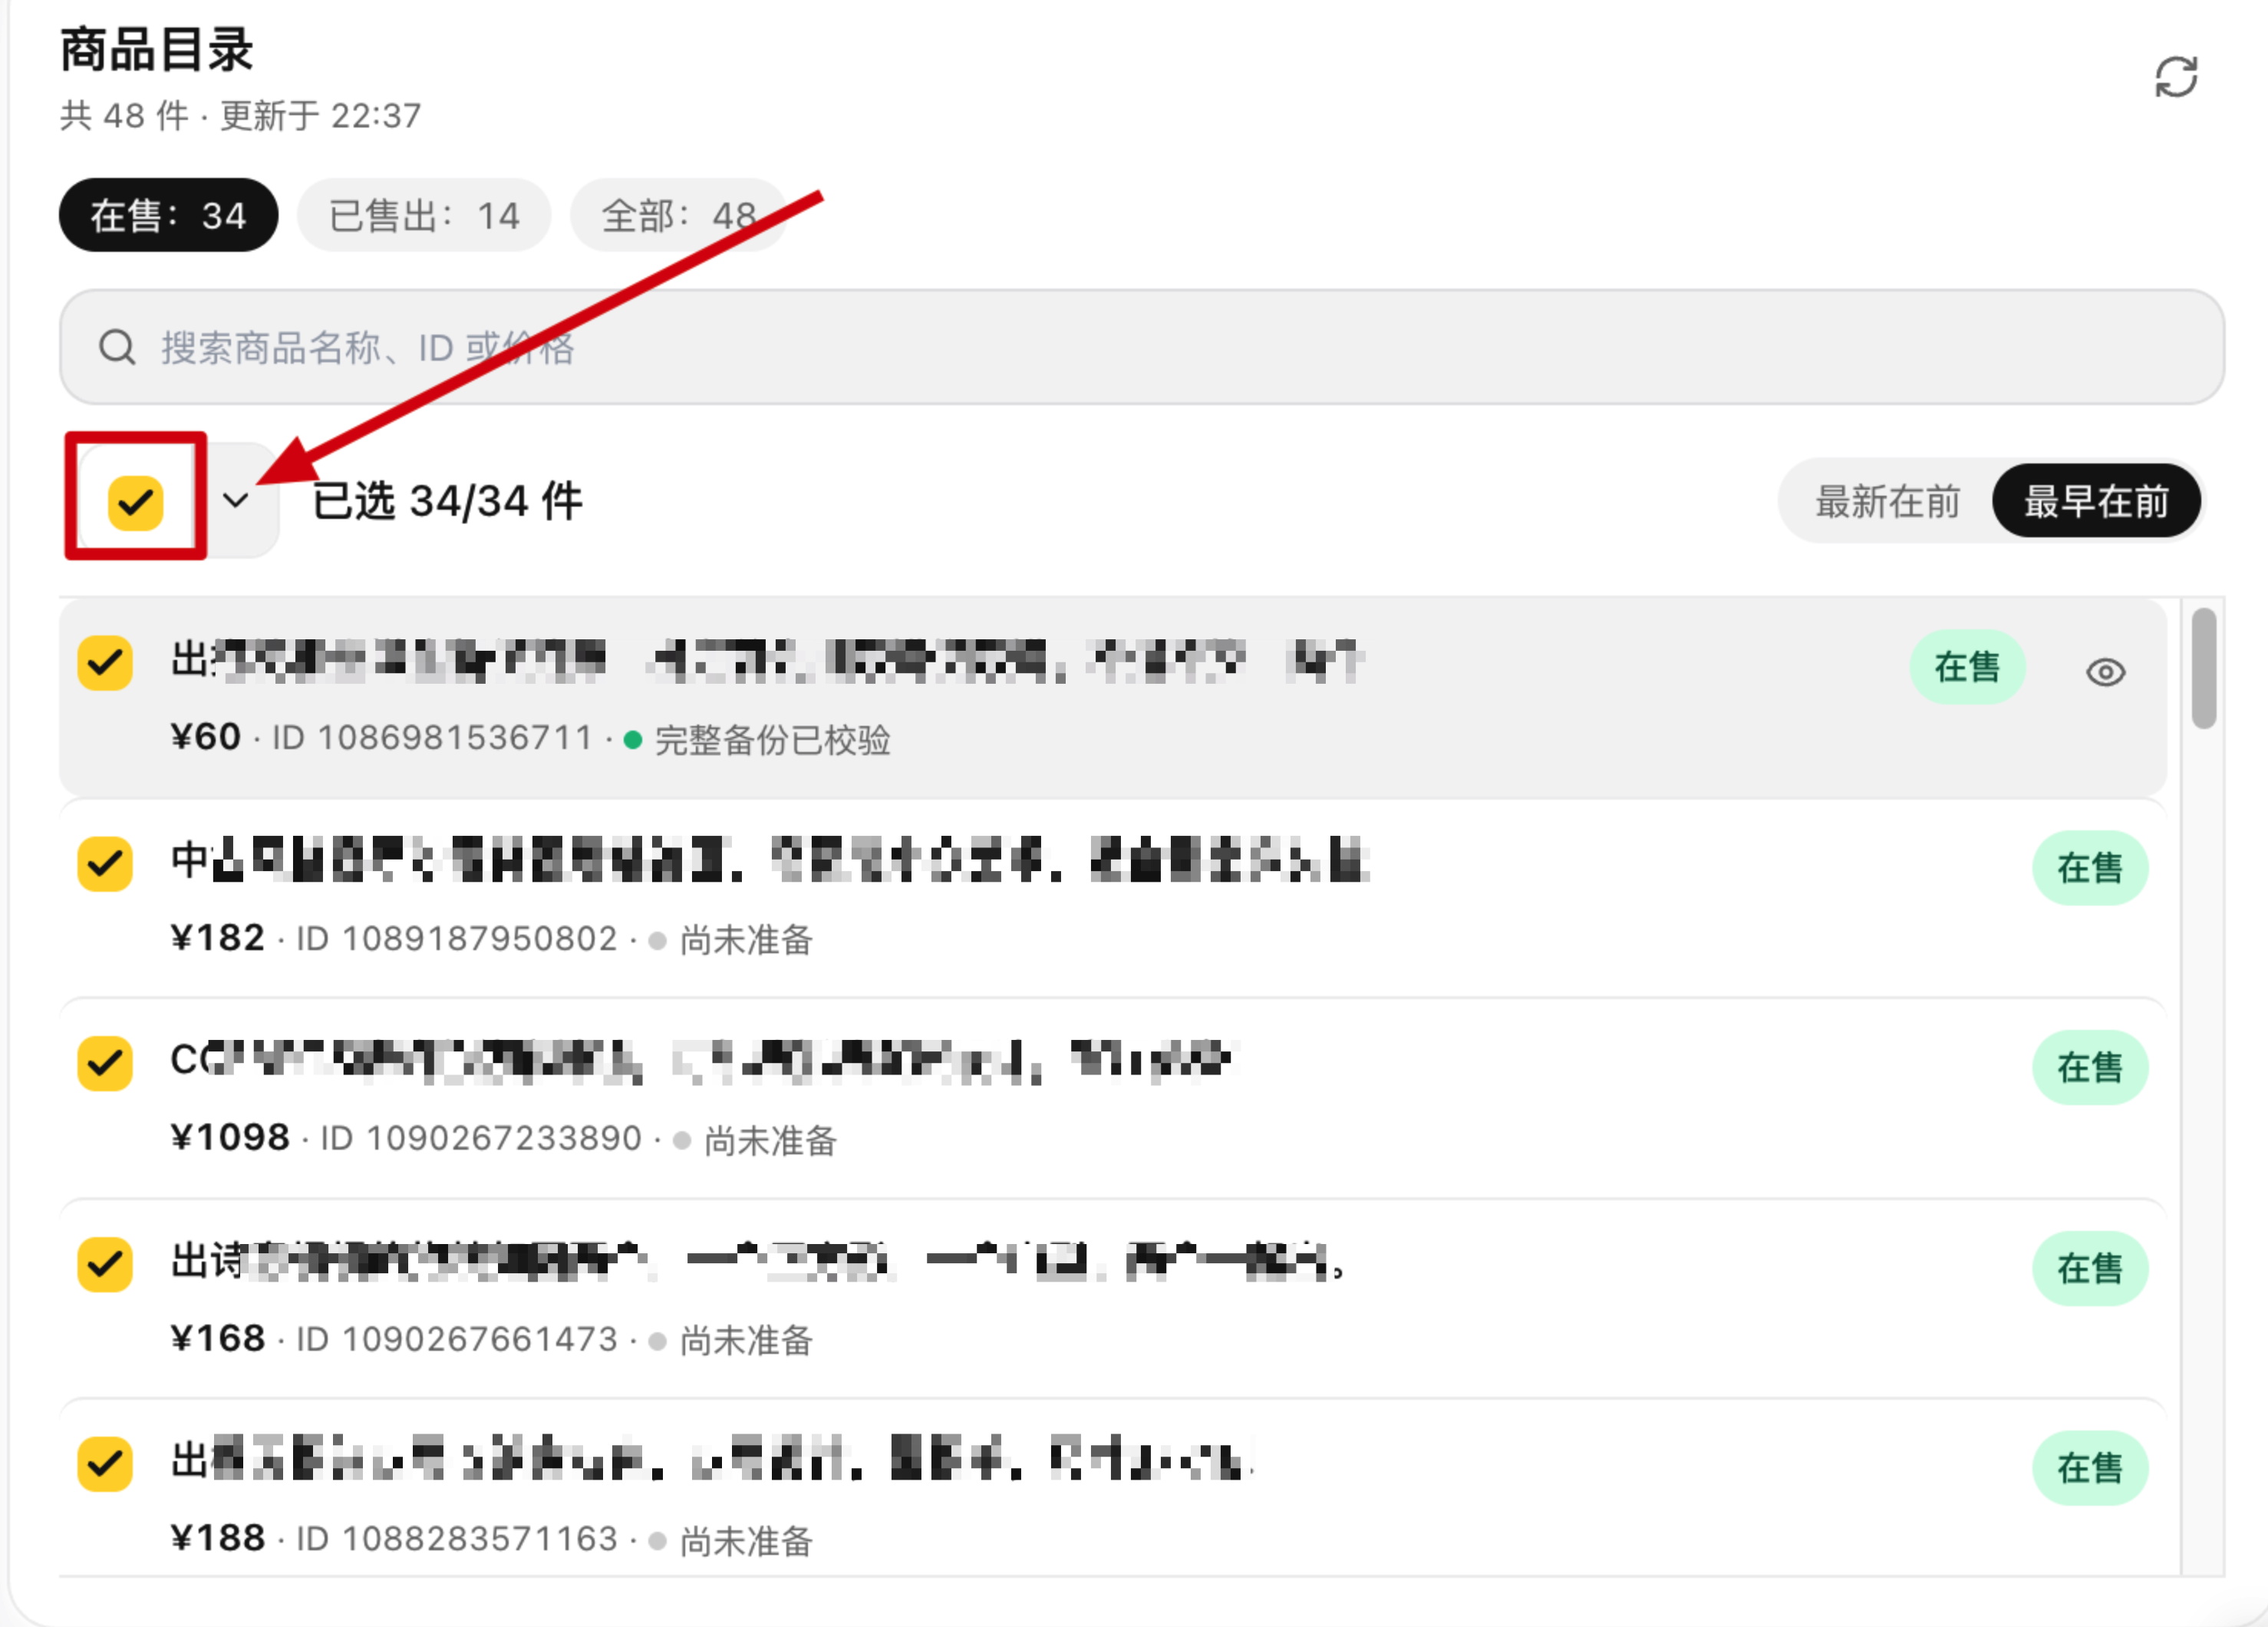2268x1627 pixels.
Task: Uncheck the ¥1098 item checkbox
Action: pyautogui.click(x=105, y=1064)
